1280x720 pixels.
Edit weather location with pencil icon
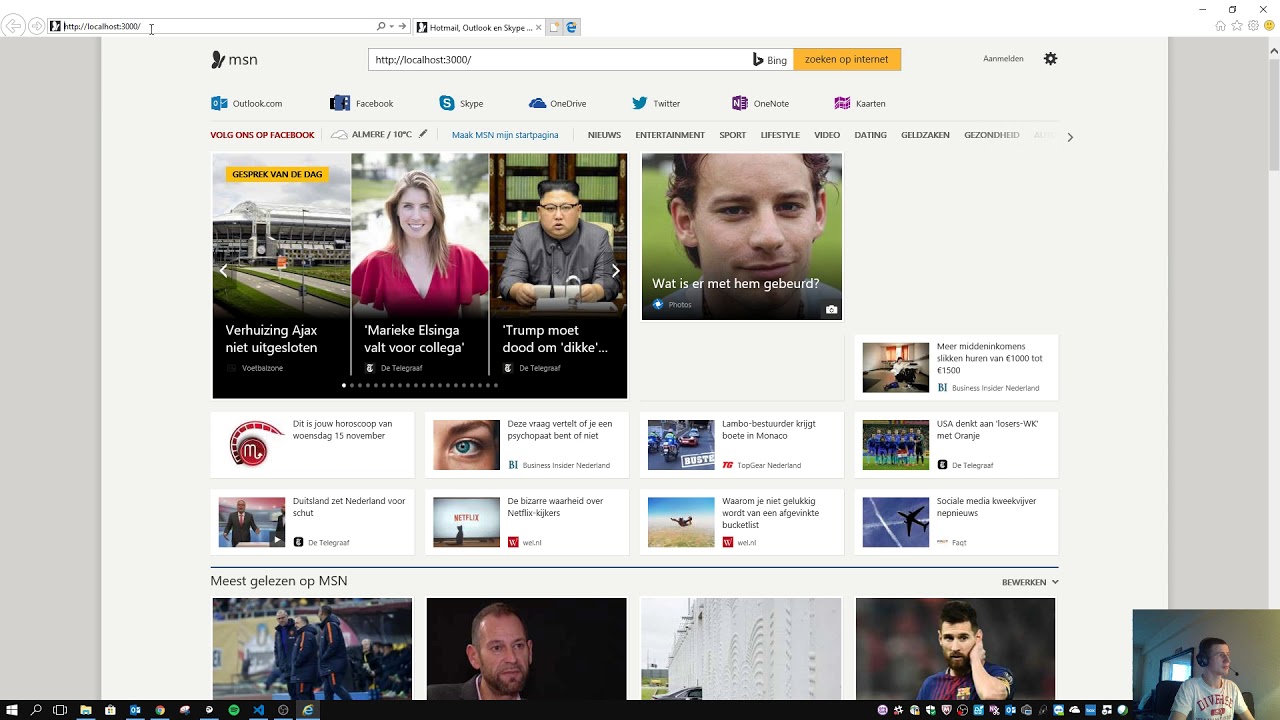[423, 134]
